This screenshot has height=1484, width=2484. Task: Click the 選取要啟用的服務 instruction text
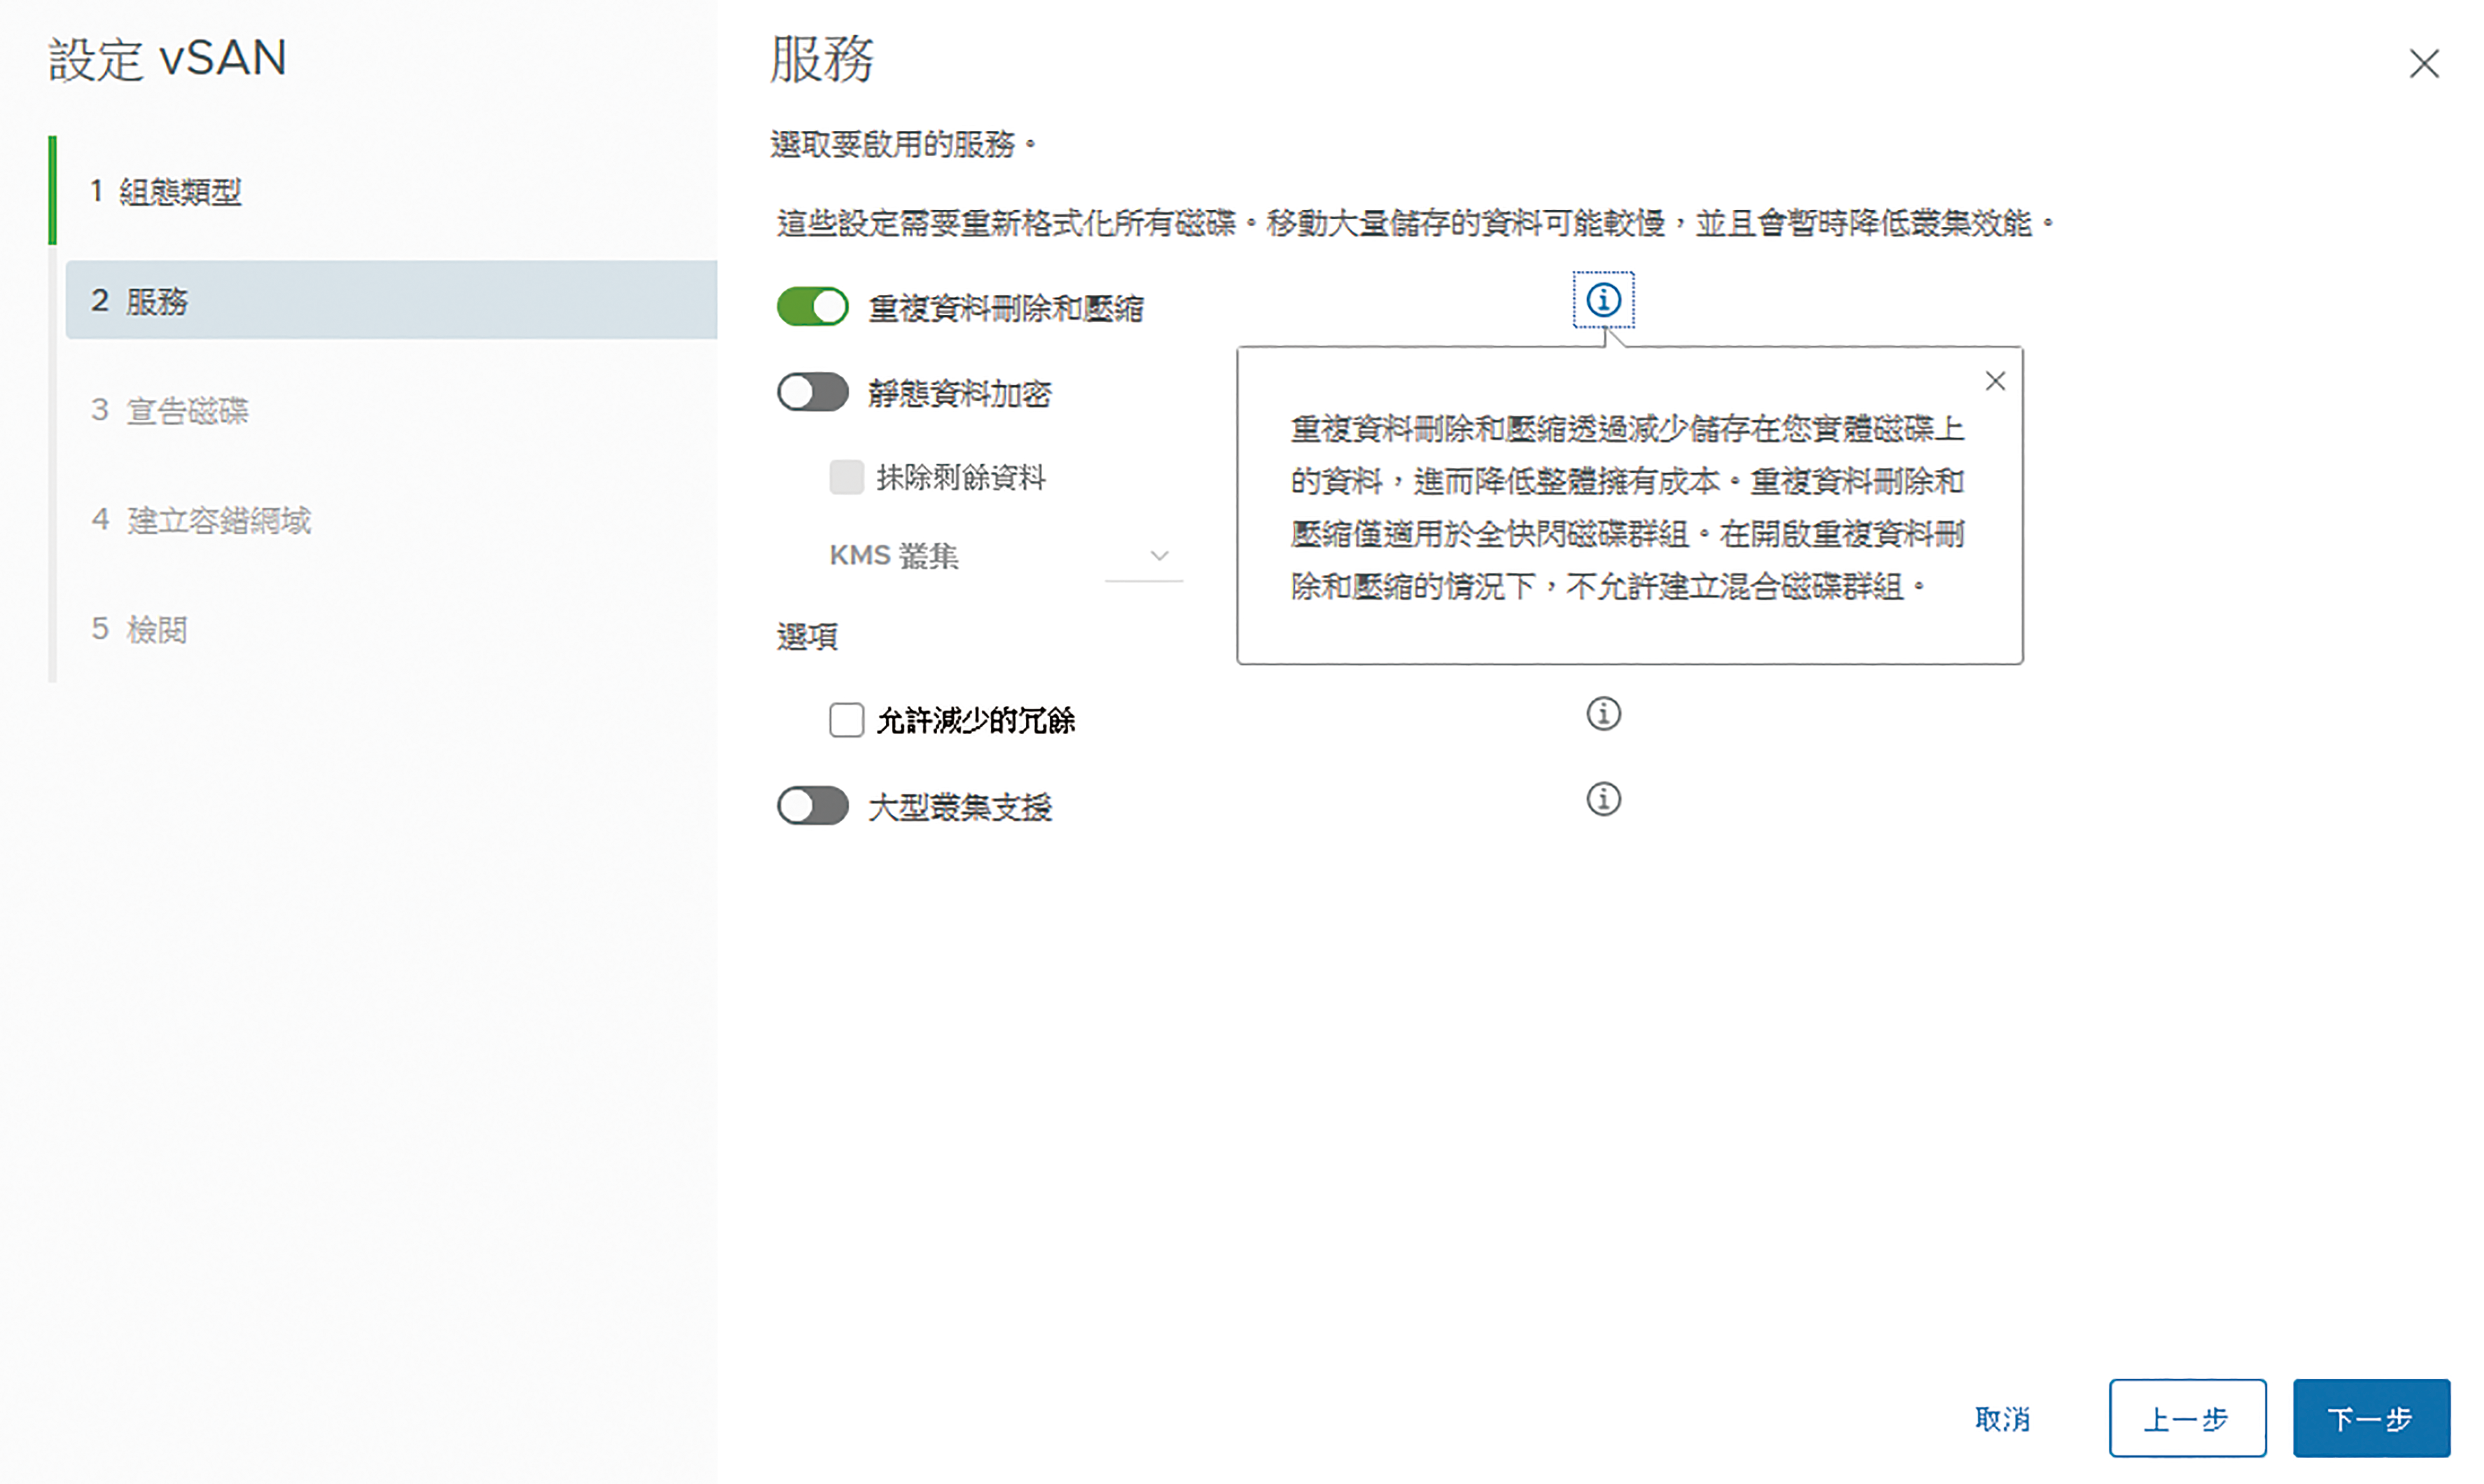click(903, 144)
